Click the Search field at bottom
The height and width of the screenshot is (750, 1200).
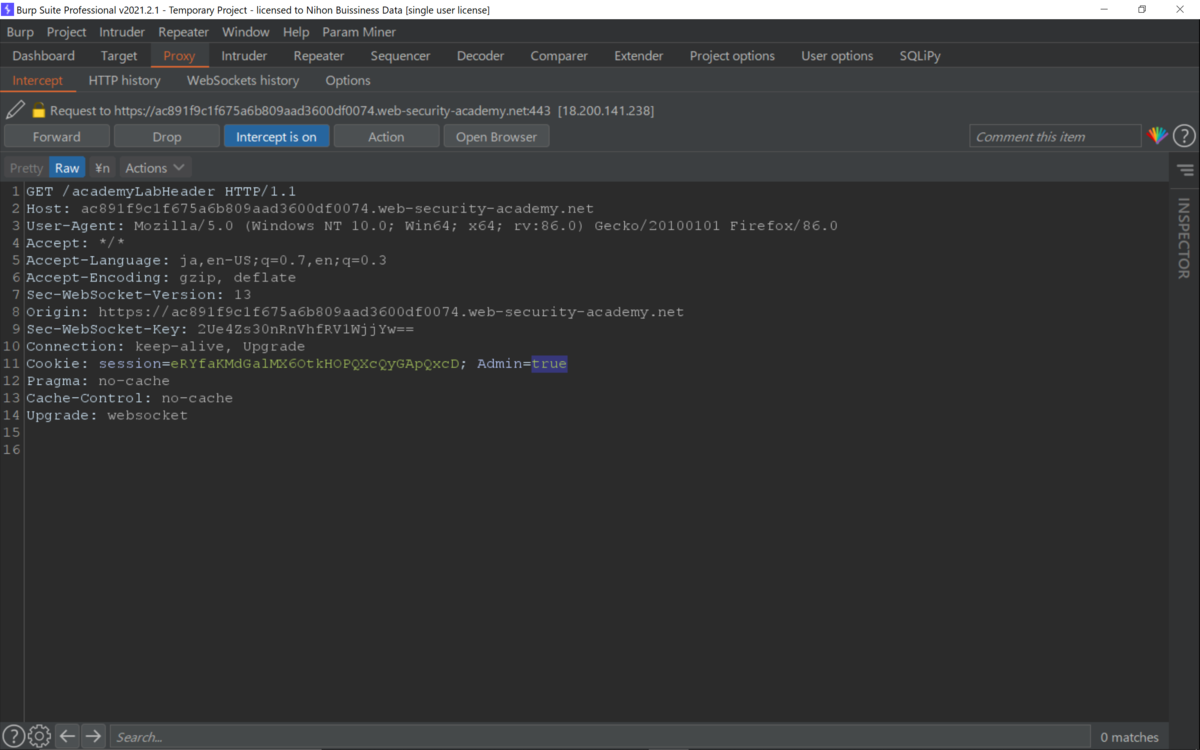coord(599,736)
